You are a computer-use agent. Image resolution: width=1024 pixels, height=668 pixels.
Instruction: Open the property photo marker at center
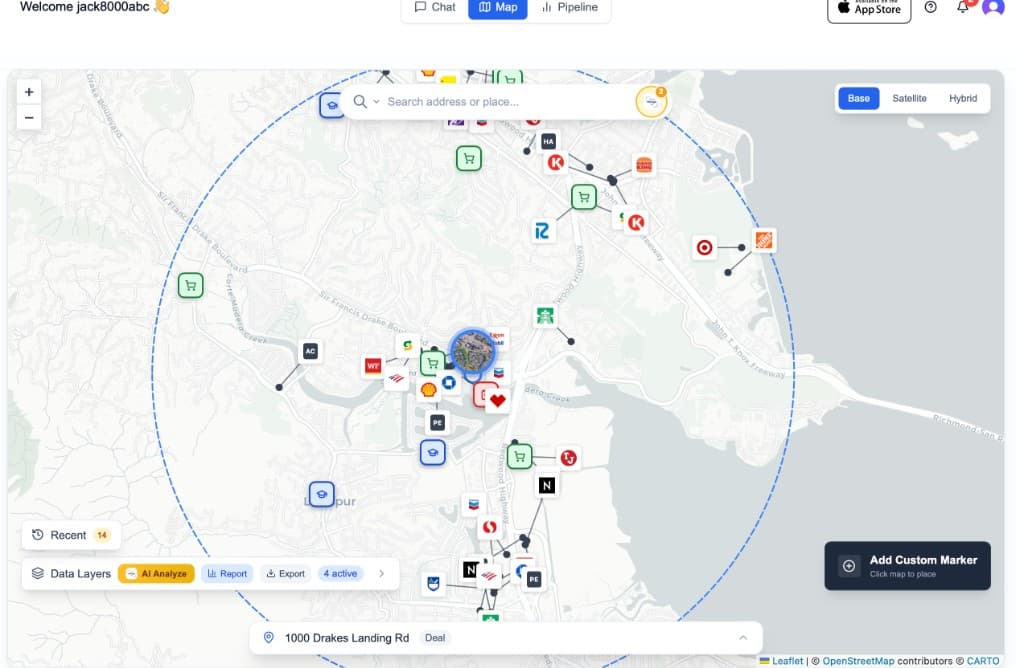(x=472, y=351)
